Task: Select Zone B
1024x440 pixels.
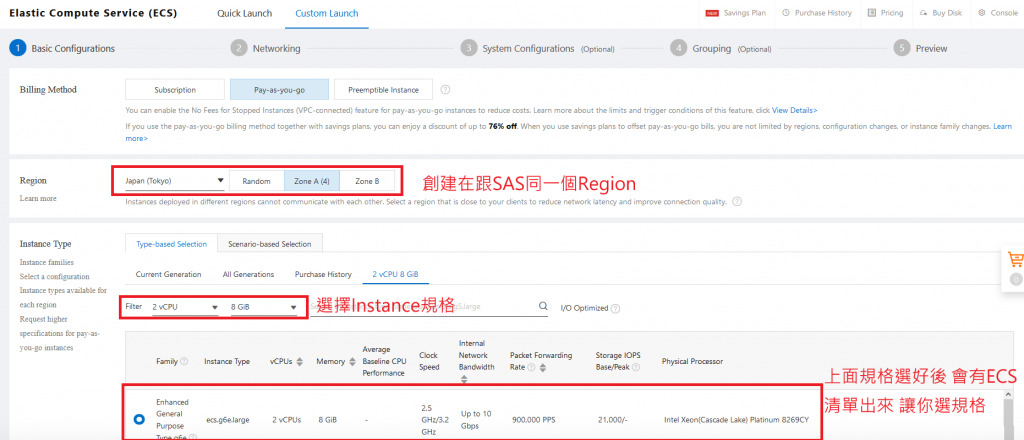Action: (366, 181)
